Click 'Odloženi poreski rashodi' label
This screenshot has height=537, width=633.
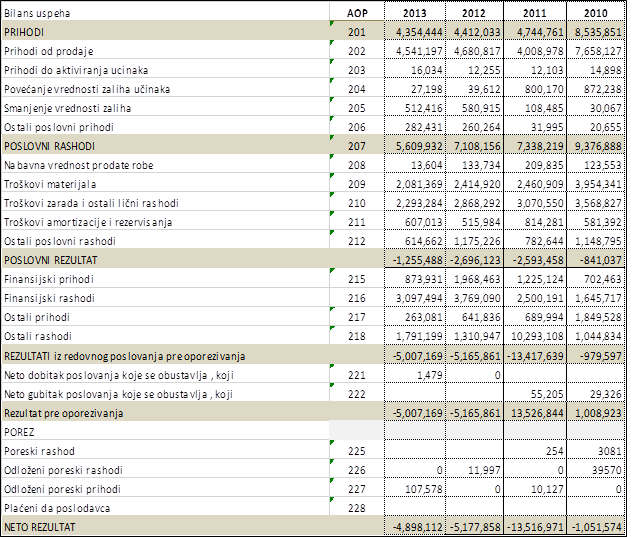point(63,470)
